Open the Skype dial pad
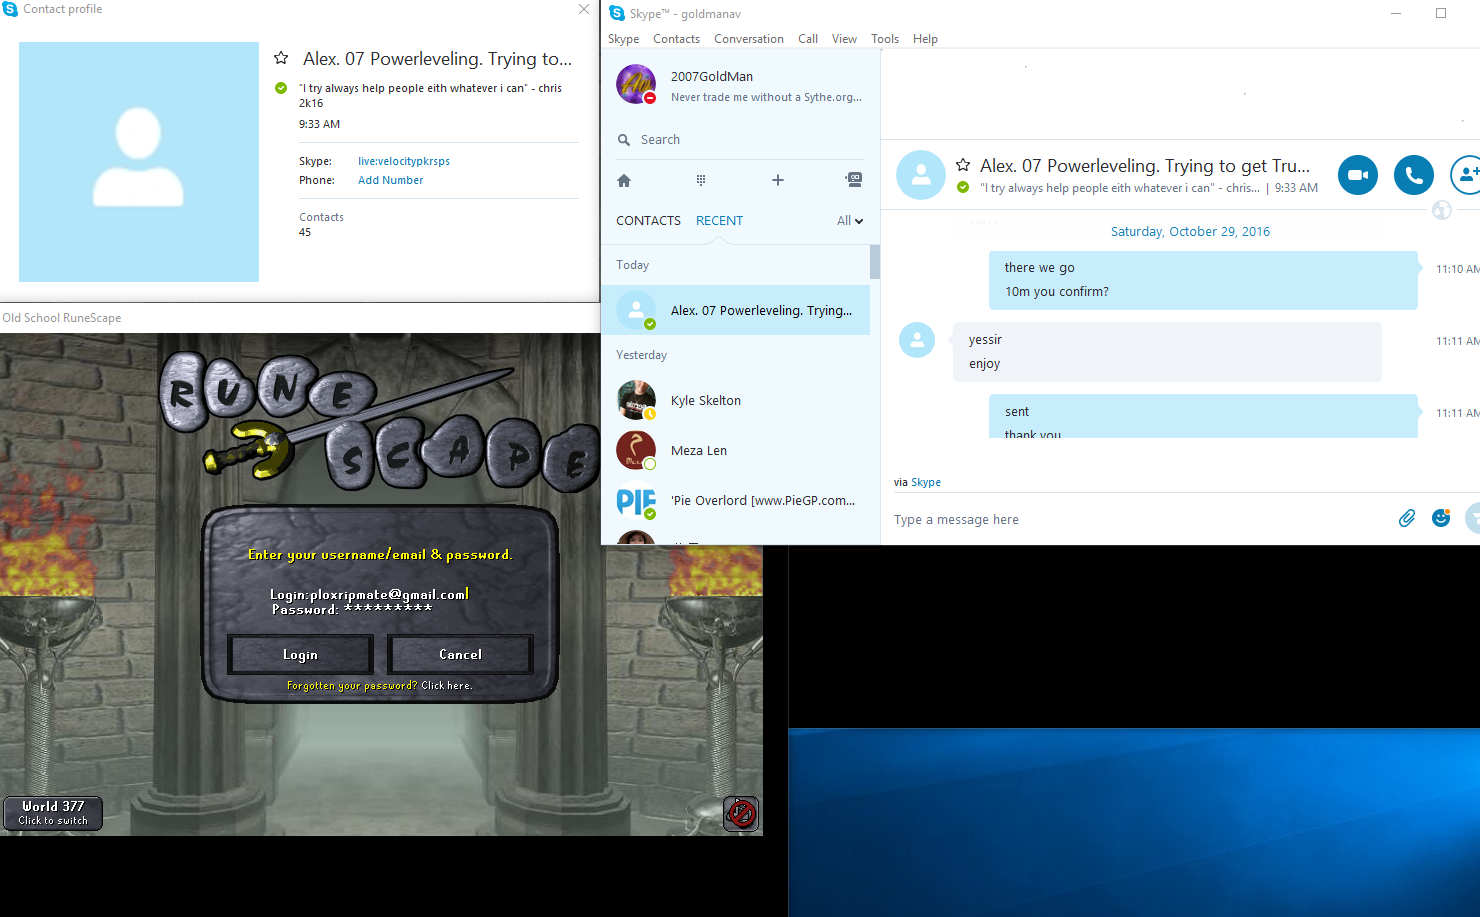The image size is (1480, 917). 701,180
